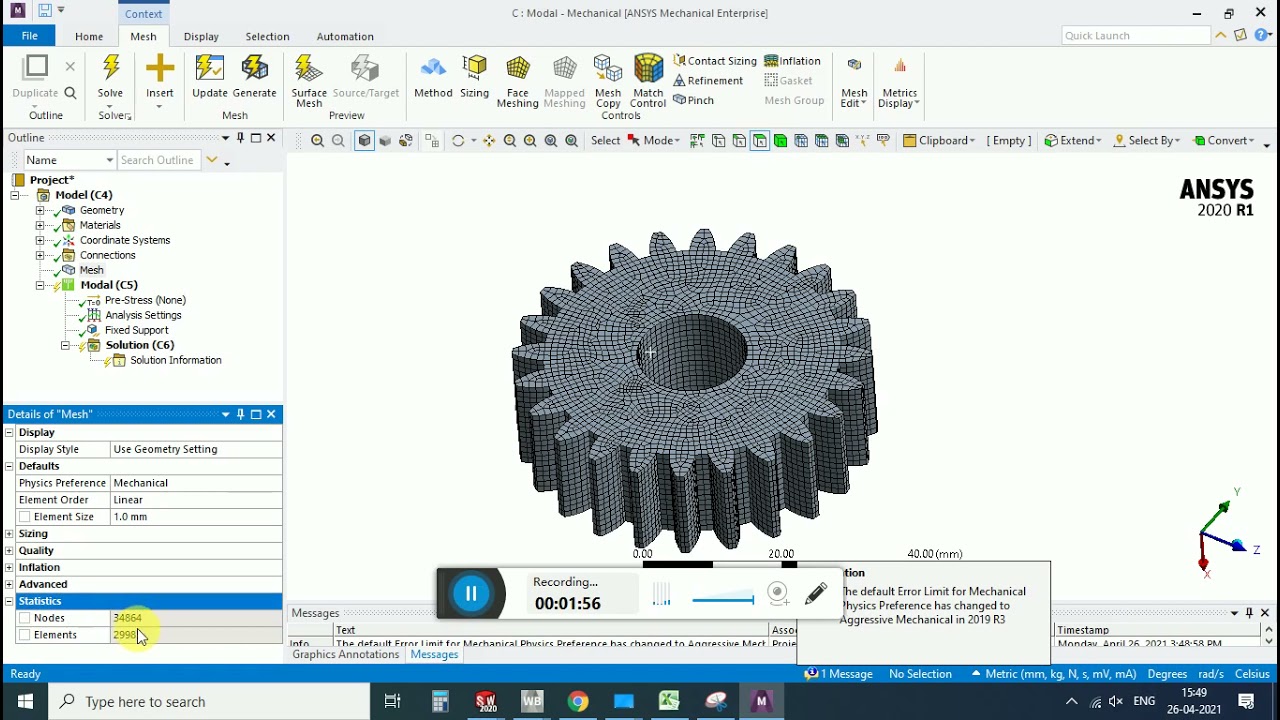Open the Windows notification center
1280x720 pixels.
[x=1247, y=701]
